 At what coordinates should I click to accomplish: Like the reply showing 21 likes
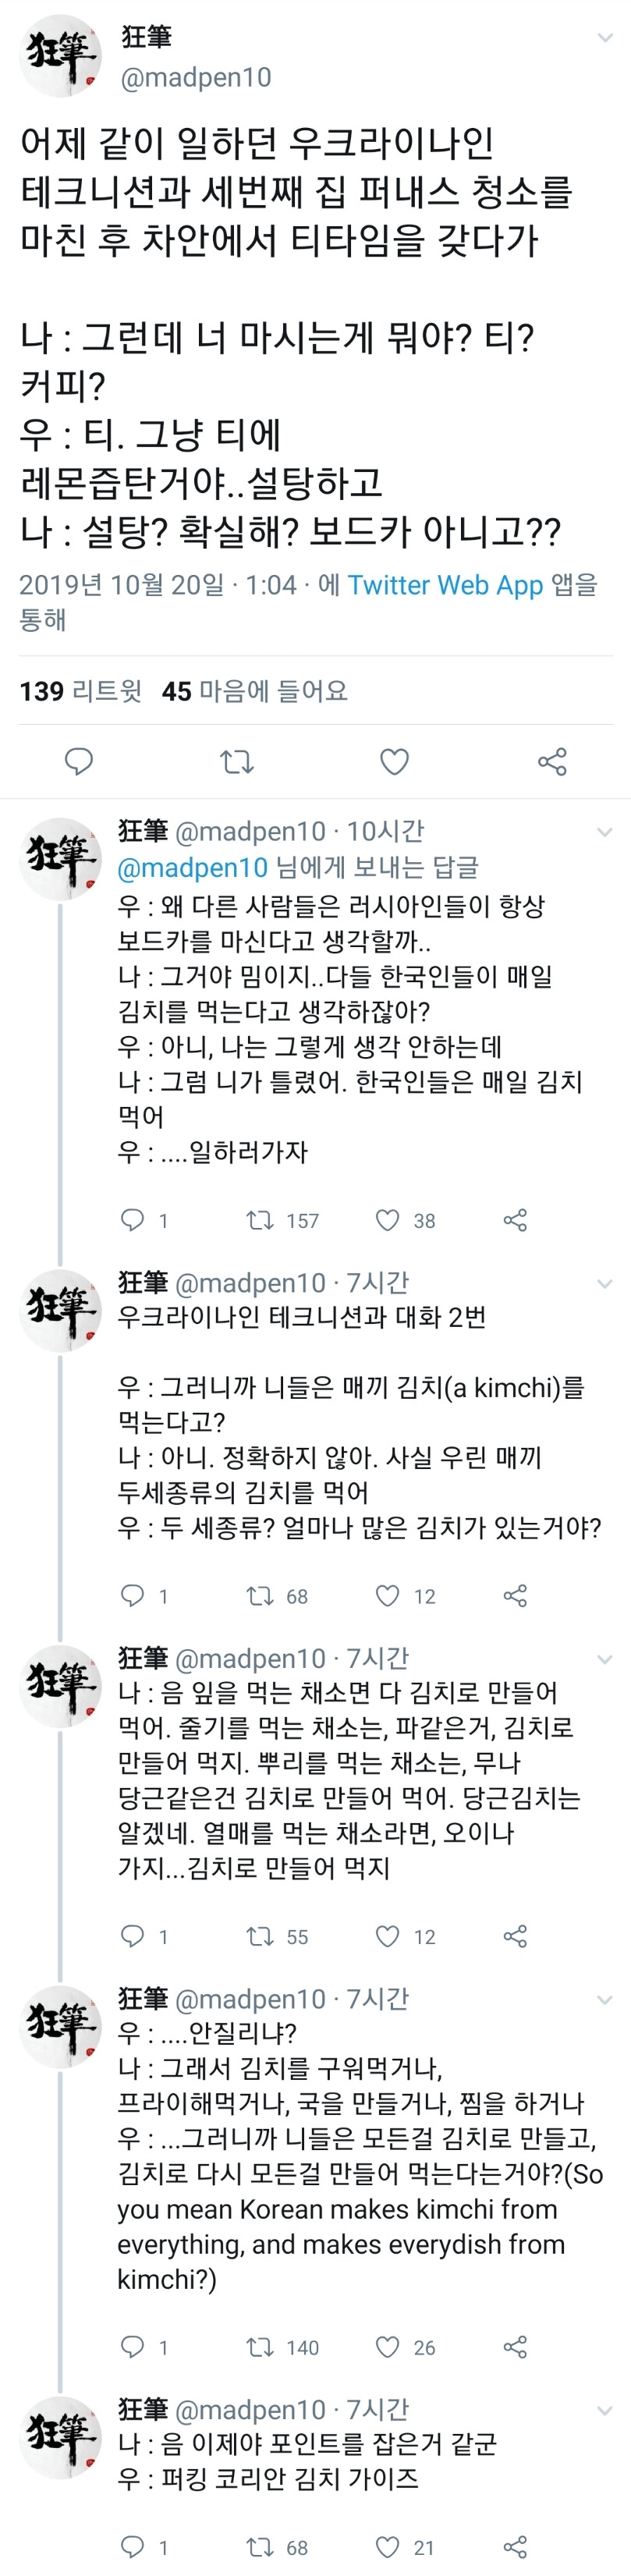point(387,2547)
